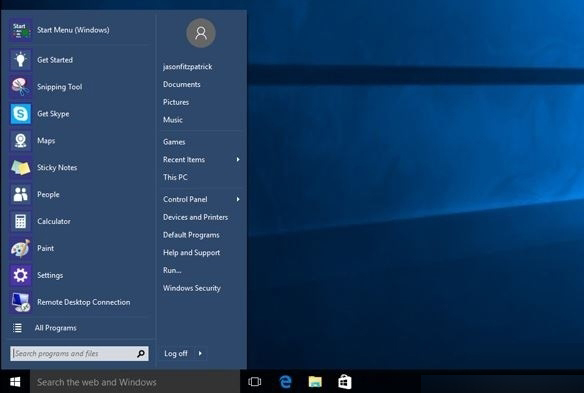584x393 pixels.
Task: Click the Get Skype text label
Action: [53, 114]
